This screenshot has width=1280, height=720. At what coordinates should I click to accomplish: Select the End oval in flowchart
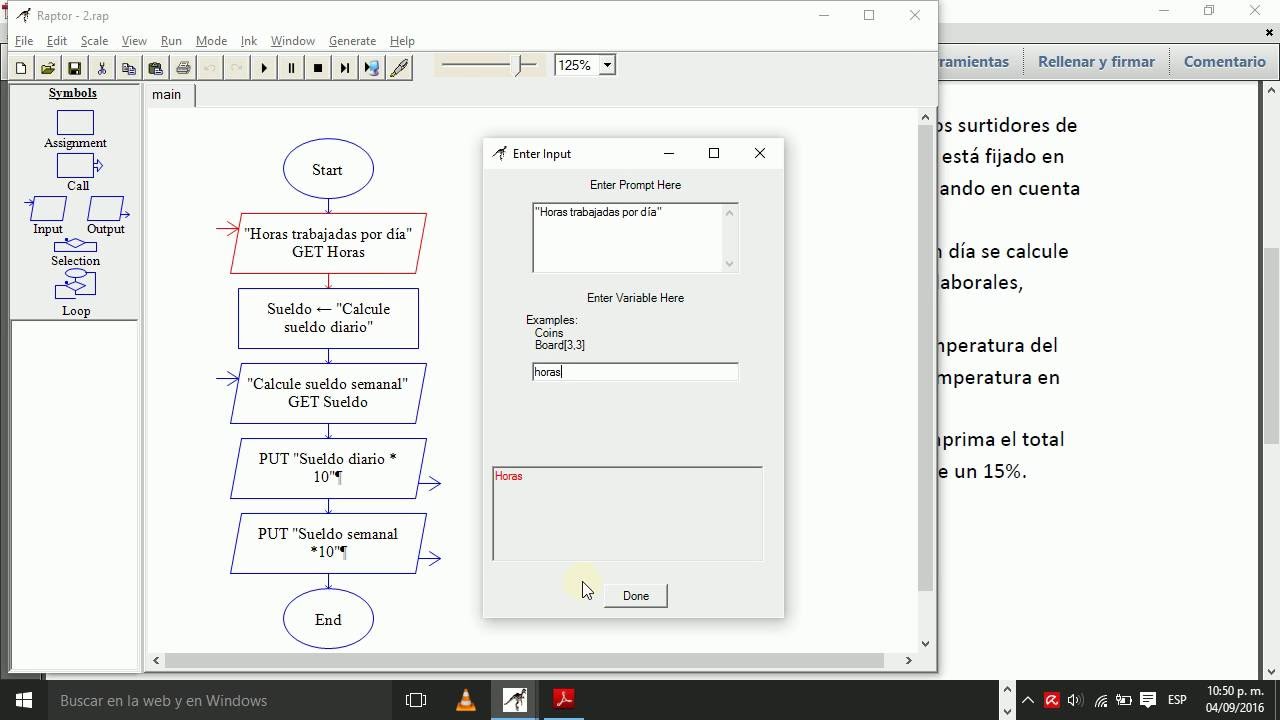(328, 619)
